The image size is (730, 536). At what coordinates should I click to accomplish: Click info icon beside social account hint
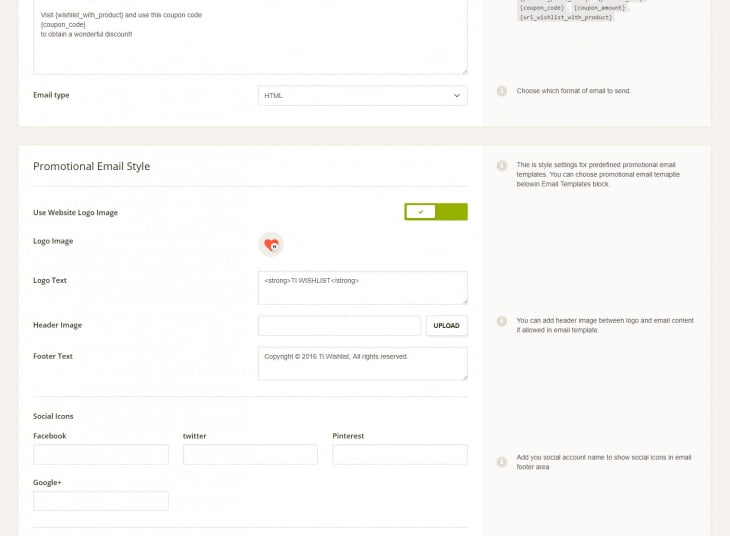[501, 461]
